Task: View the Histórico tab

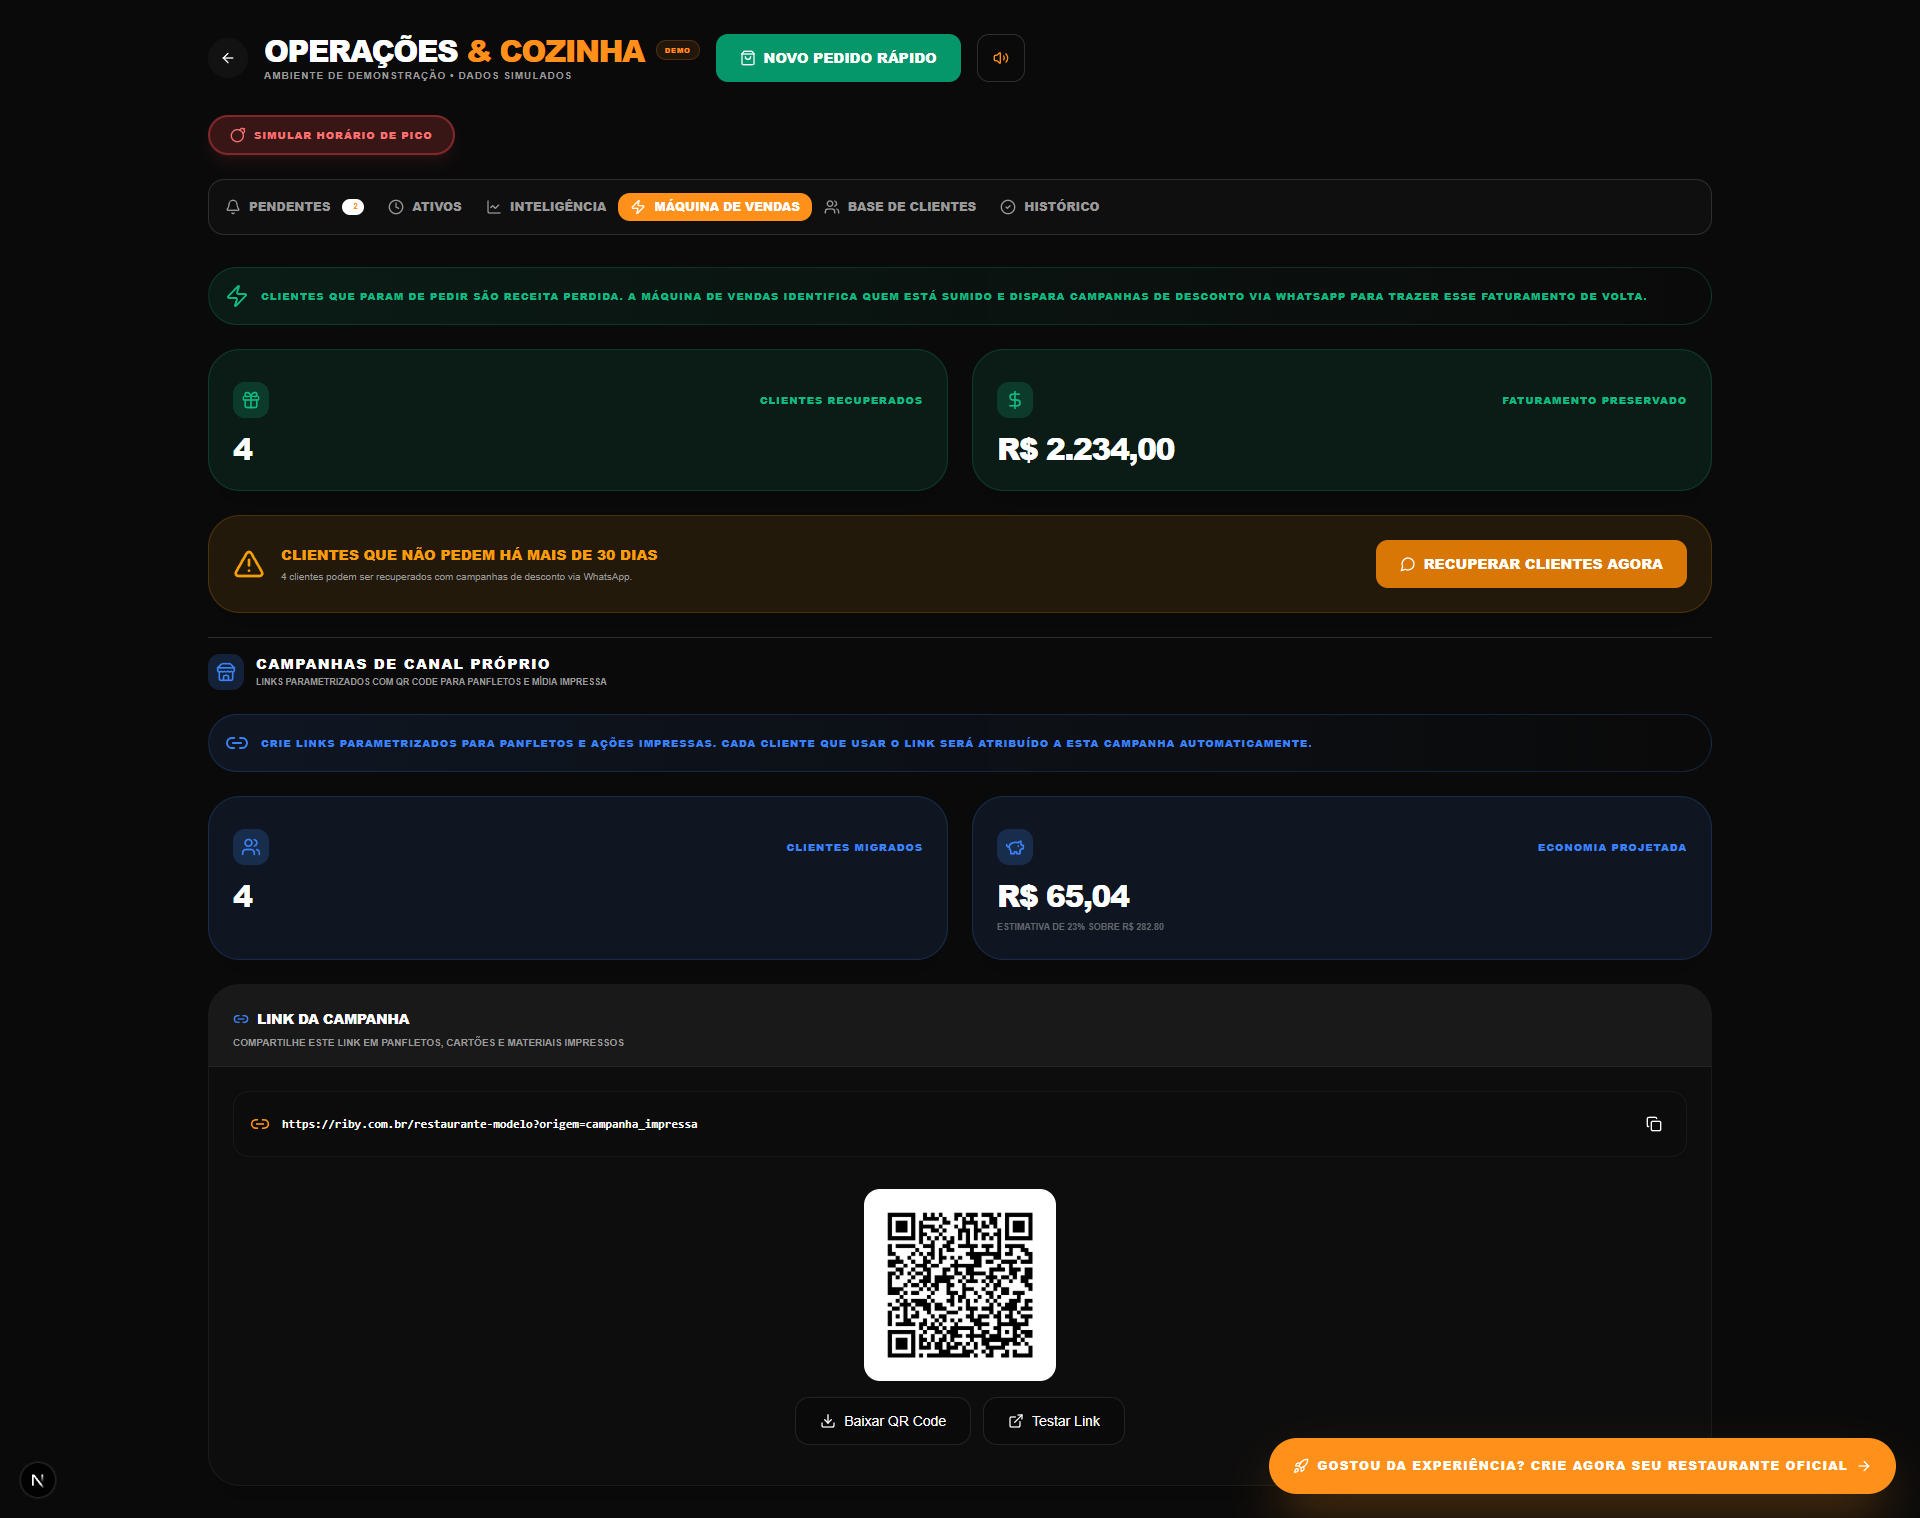Action: (x=1050, y=207)
